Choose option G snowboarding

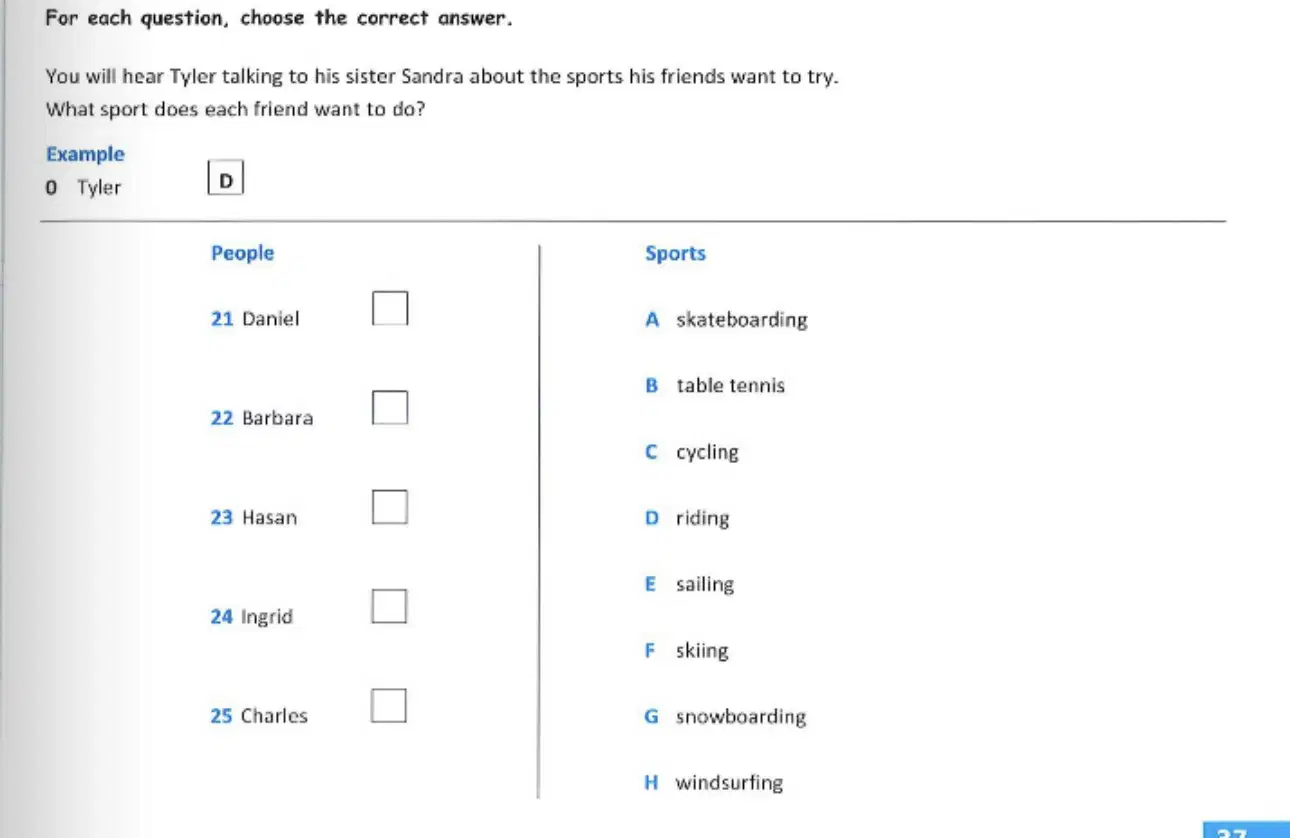tap(725, 717)
